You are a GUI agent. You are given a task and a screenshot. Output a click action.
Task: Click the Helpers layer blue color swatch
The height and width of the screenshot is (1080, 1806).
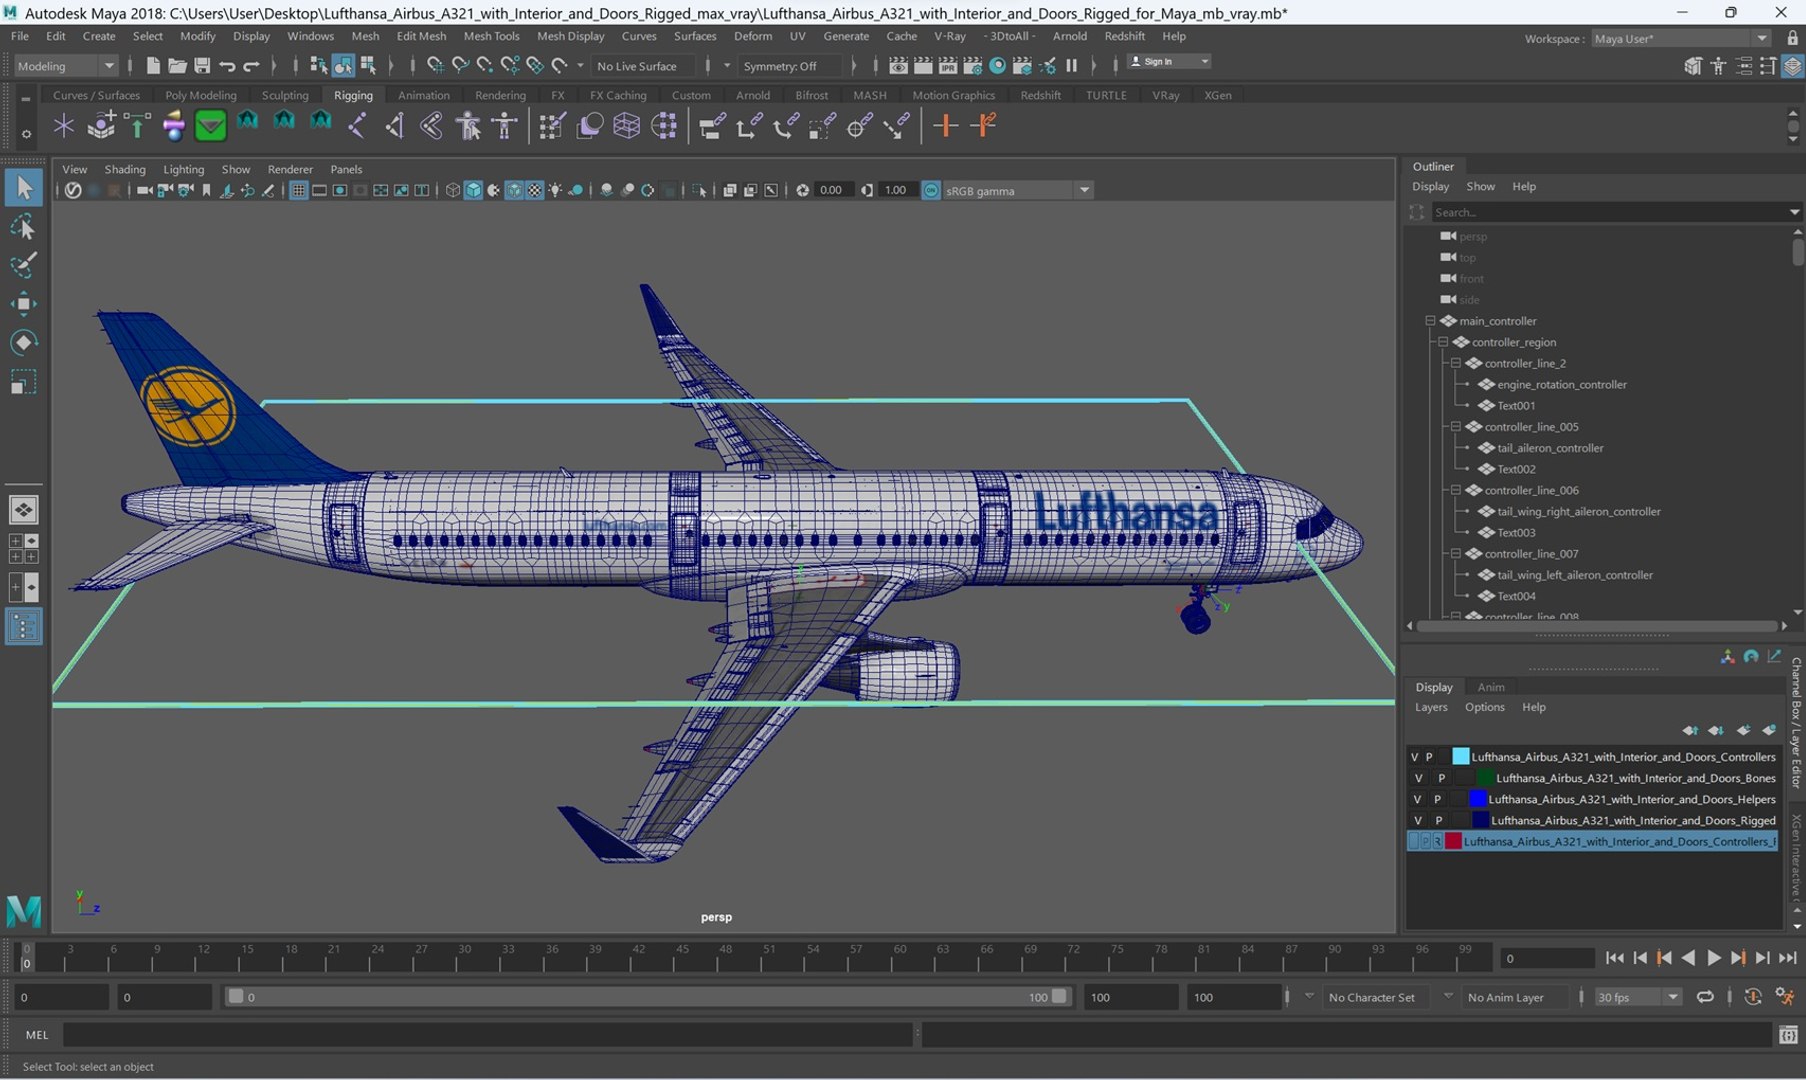tap(1477, 799)
